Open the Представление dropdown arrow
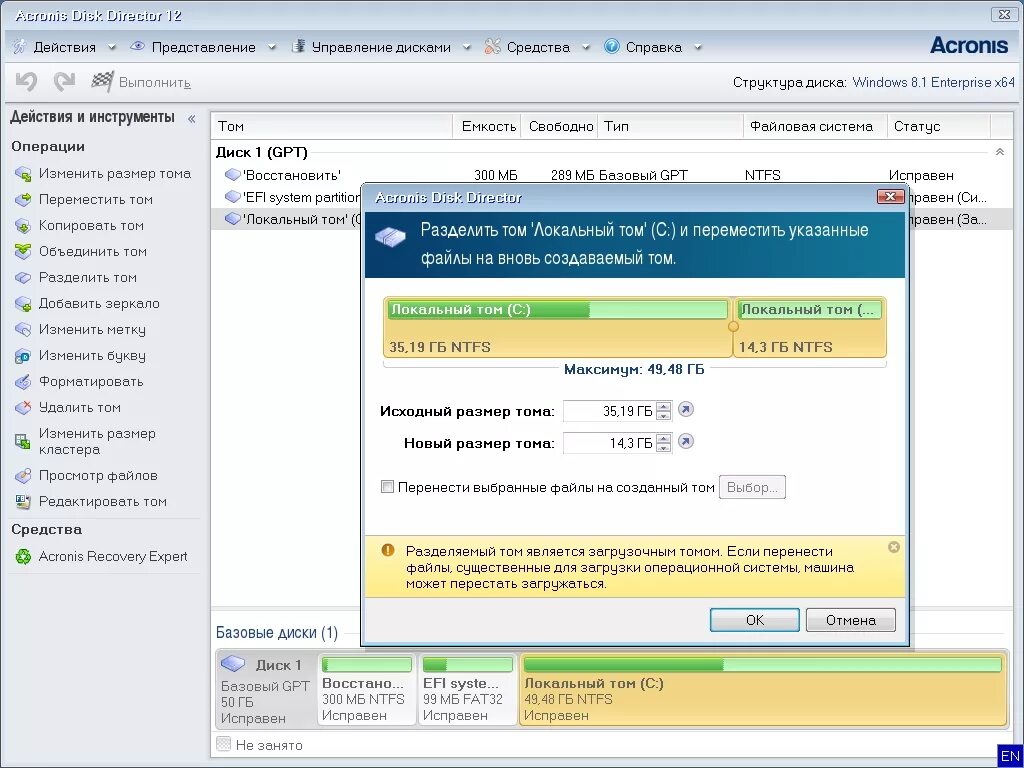Image resolution: width=1024 pixels, height=768 pixels. pos(272,47)
